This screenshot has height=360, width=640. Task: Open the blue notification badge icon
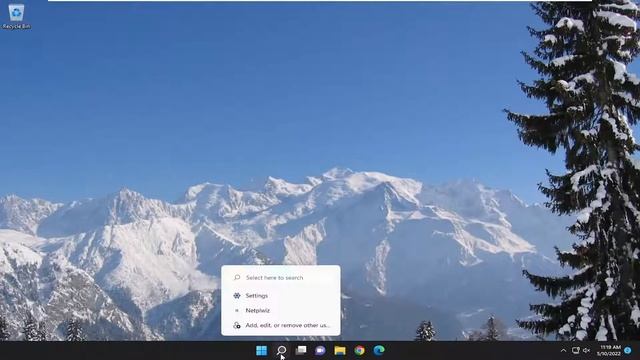point(628,350)
